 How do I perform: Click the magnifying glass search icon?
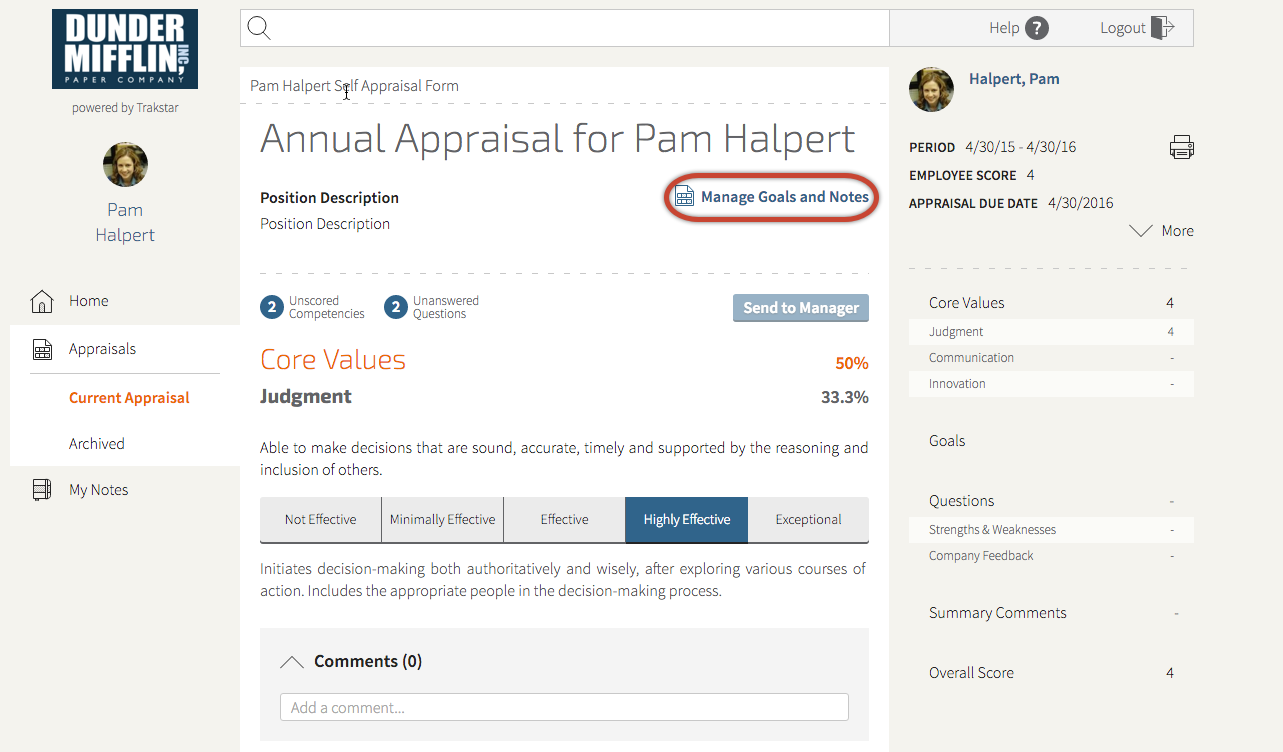[x=259, y=28]
